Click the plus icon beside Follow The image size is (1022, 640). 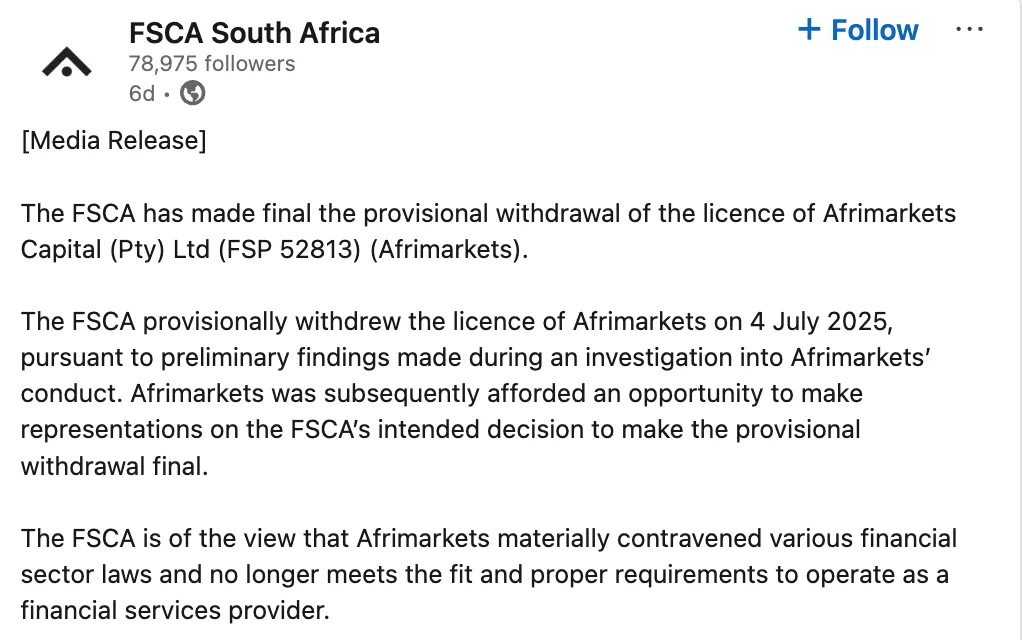(x=809, y=29)
